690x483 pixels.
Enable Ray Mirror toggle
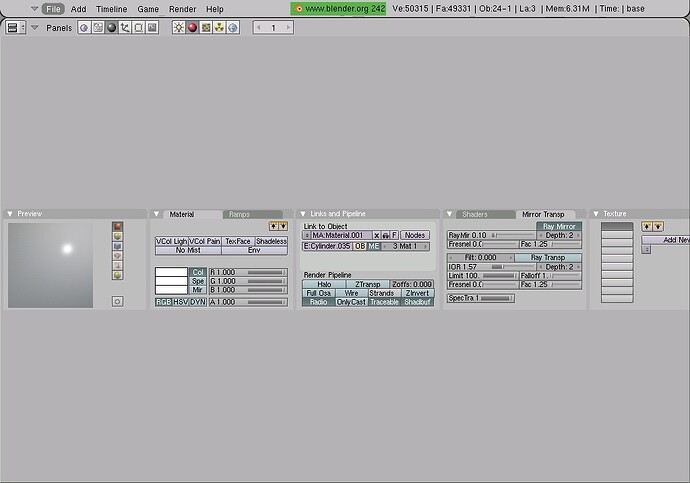pyautogui.click(x=559, y=226)
